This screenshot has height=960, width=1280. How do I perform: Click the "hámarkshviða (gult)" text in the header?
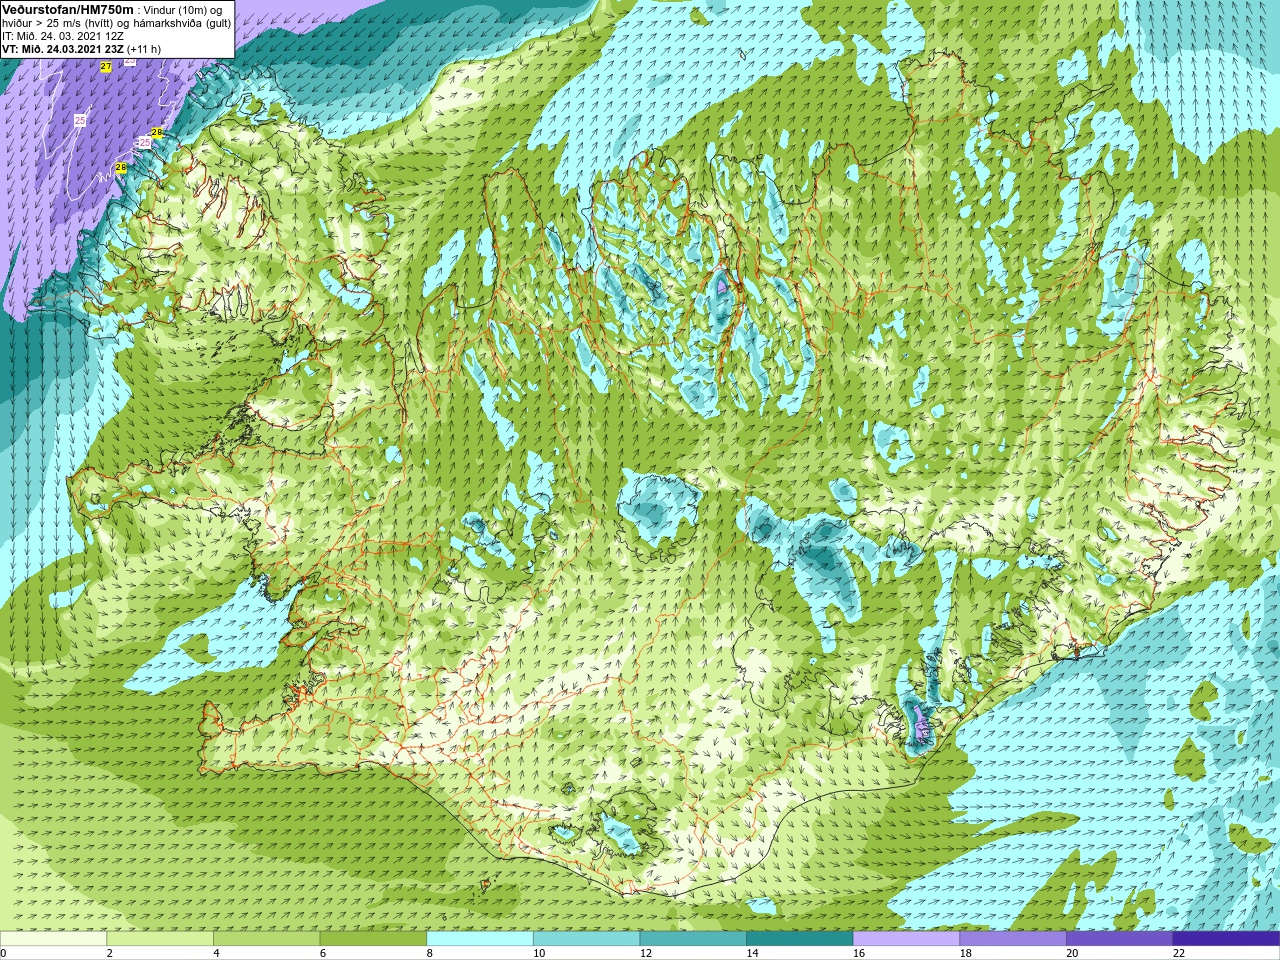[x=182, y=22]
